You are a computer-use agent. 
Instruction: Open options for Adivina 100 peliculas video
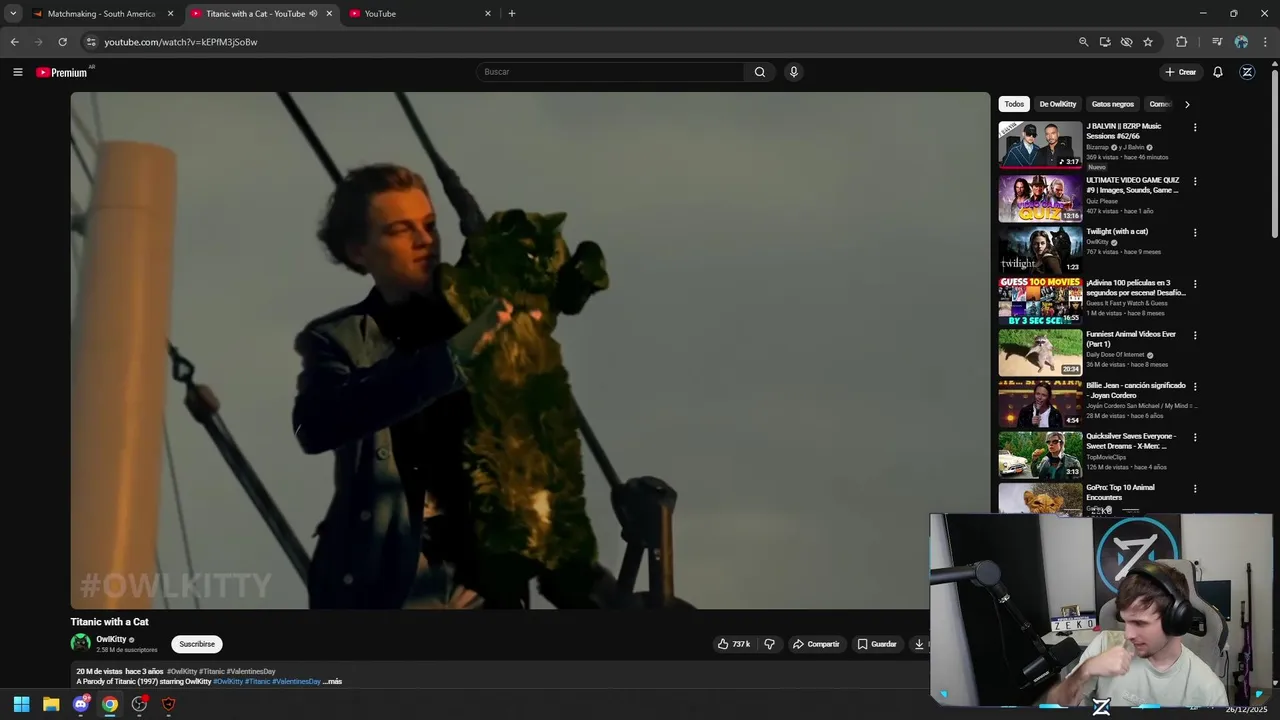pos(1195,284)
